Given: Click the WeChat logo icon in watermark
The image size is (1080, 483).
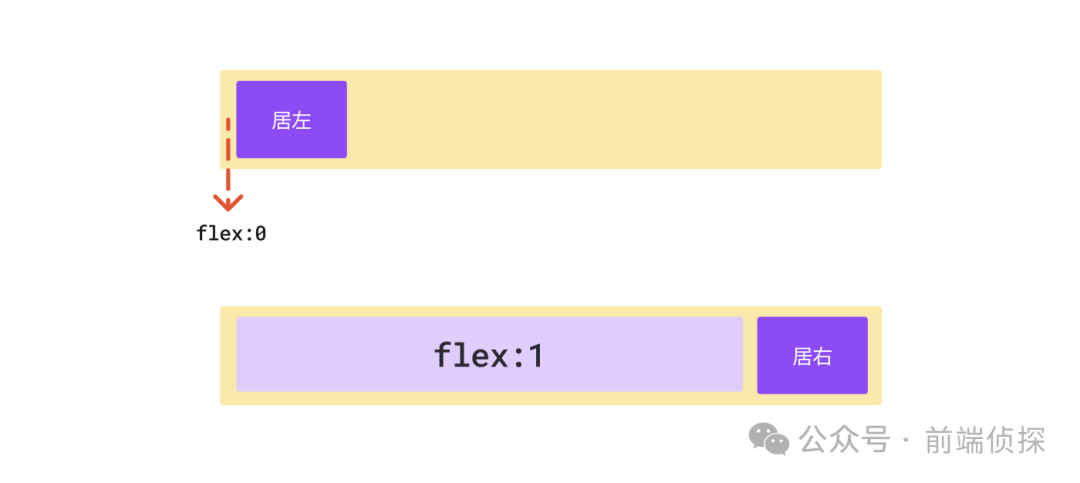Looking at the screenshot, I should click(769, 439).
